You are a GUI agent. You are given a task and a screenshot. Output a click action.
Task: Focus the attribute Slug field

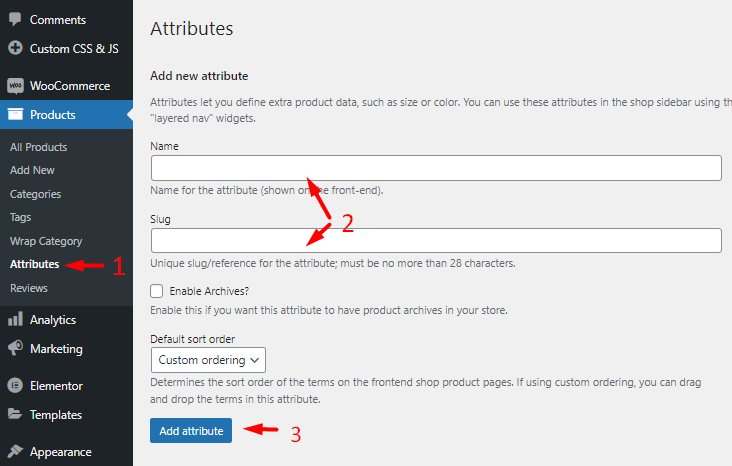[436, 240]
